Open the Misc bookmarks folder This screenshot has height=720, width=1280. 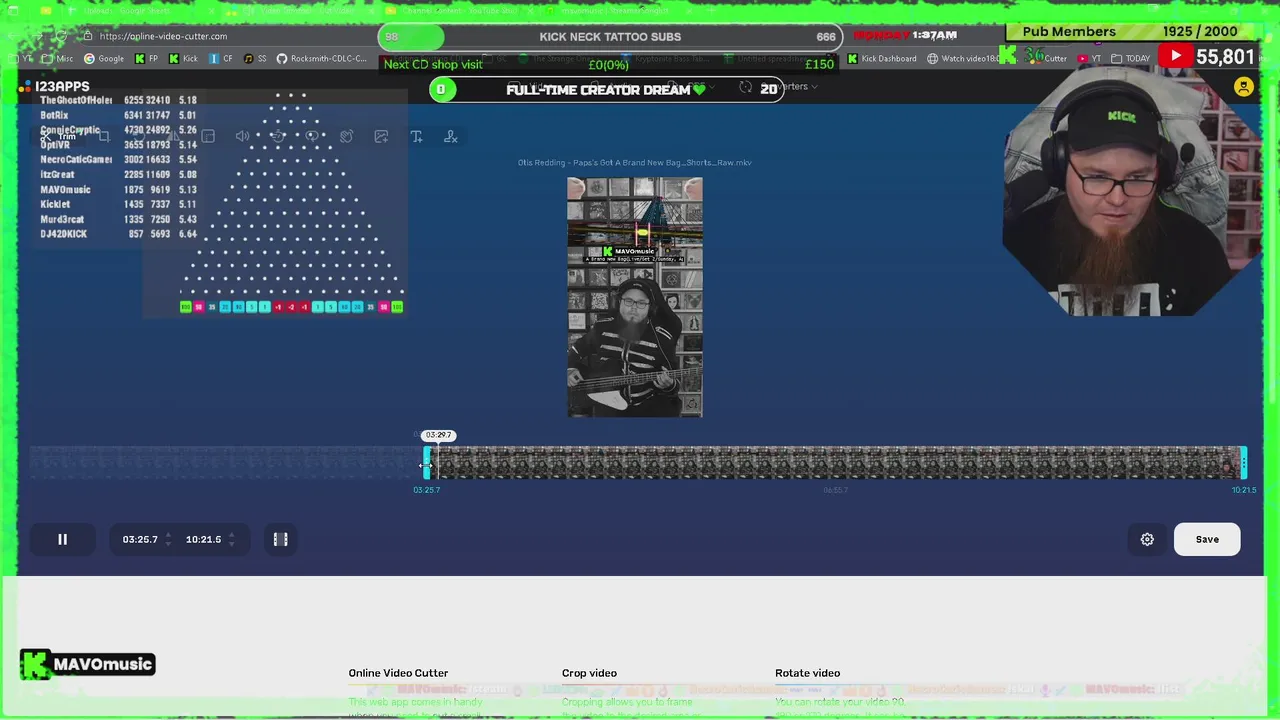coord(58,58)
